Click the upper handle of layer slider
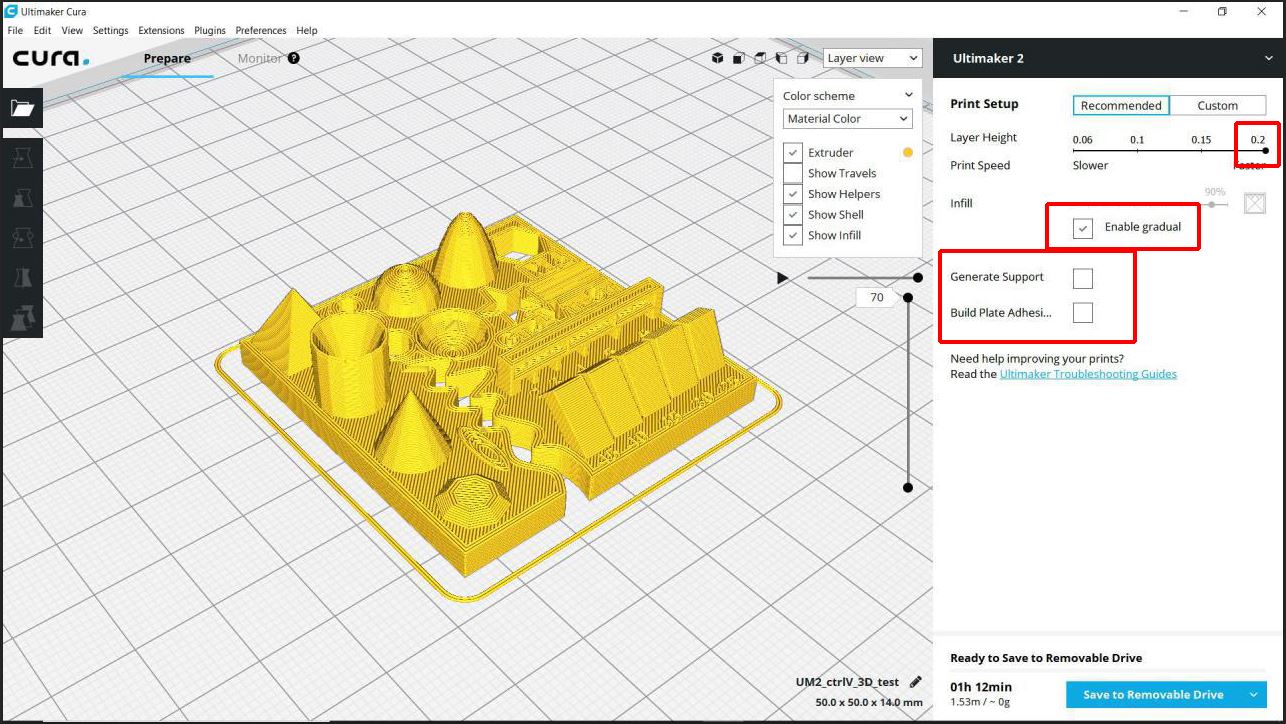Screen dimensions: 1286x724 908,297
